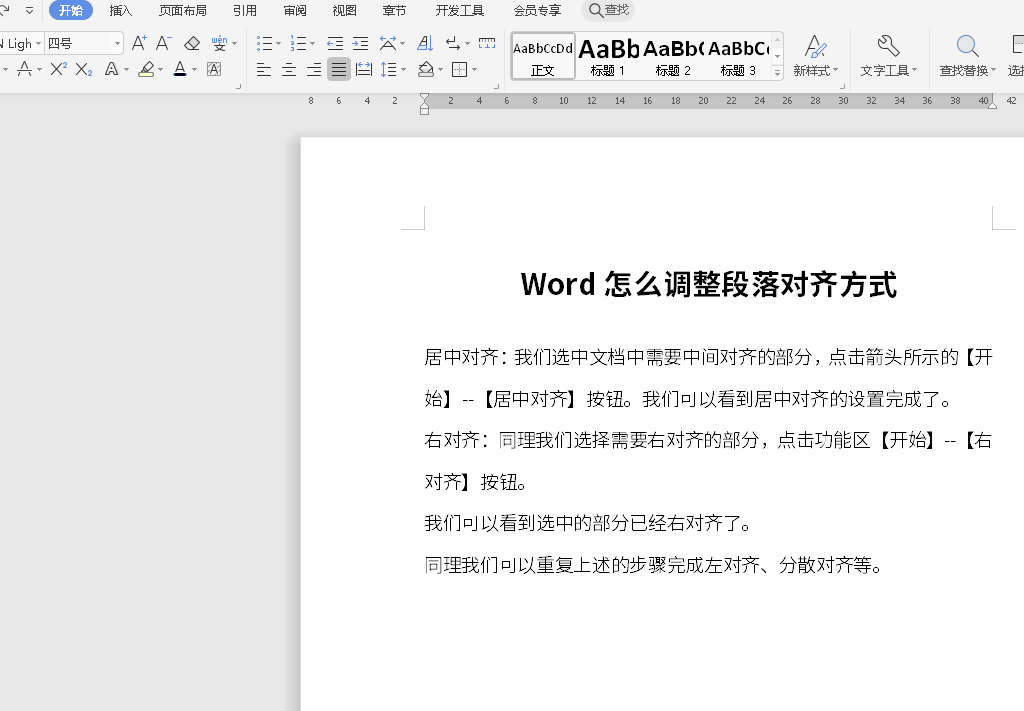Apply superscript X² formatting
Screen dimensions: 1024x711
(59, 69)
